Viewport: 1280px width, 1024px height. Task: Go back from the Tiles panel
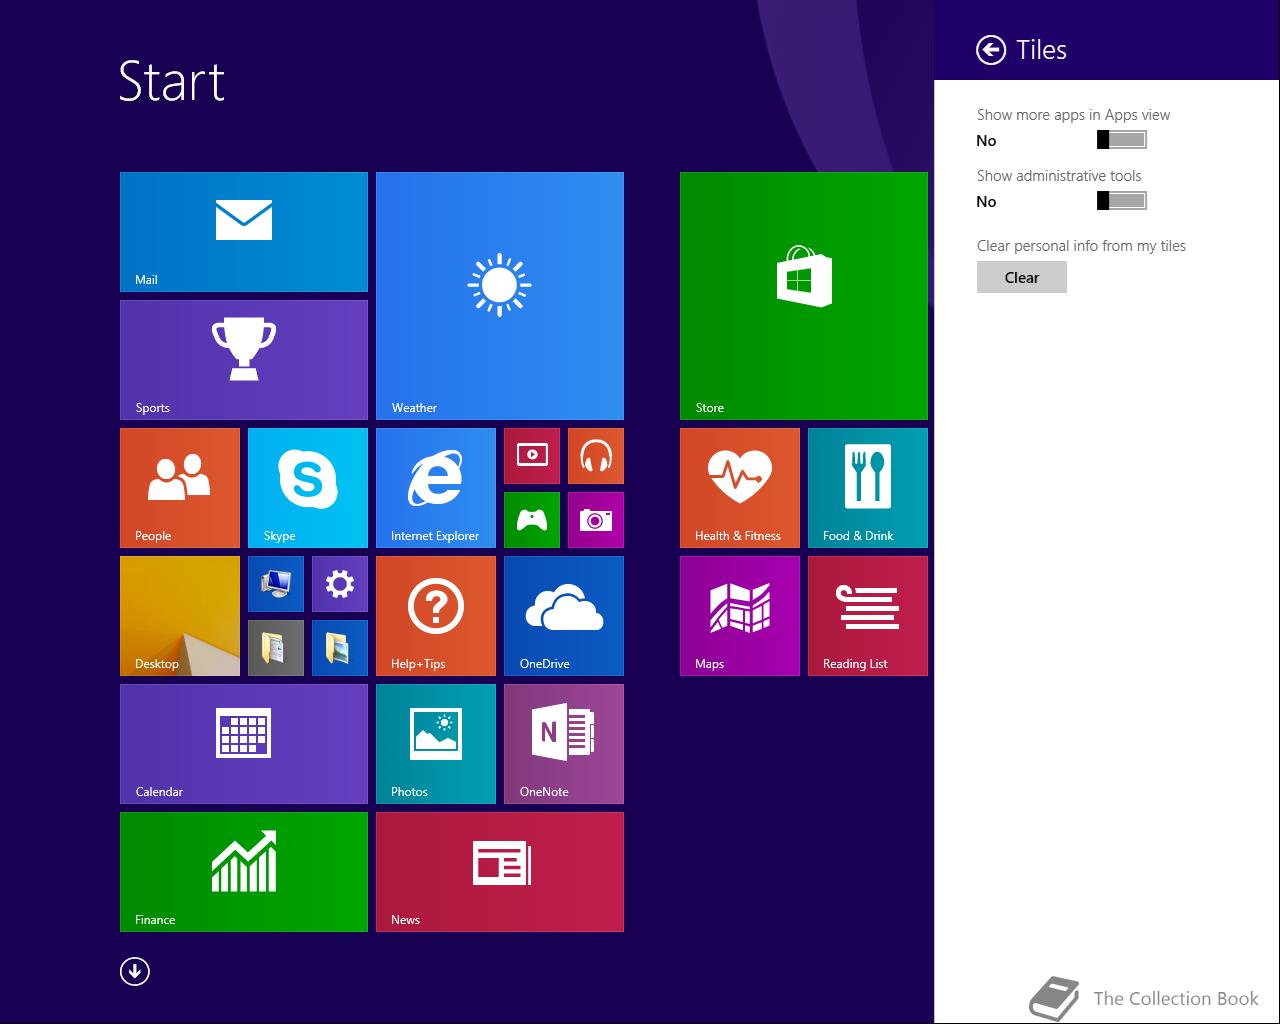click(x=991, y=50)
